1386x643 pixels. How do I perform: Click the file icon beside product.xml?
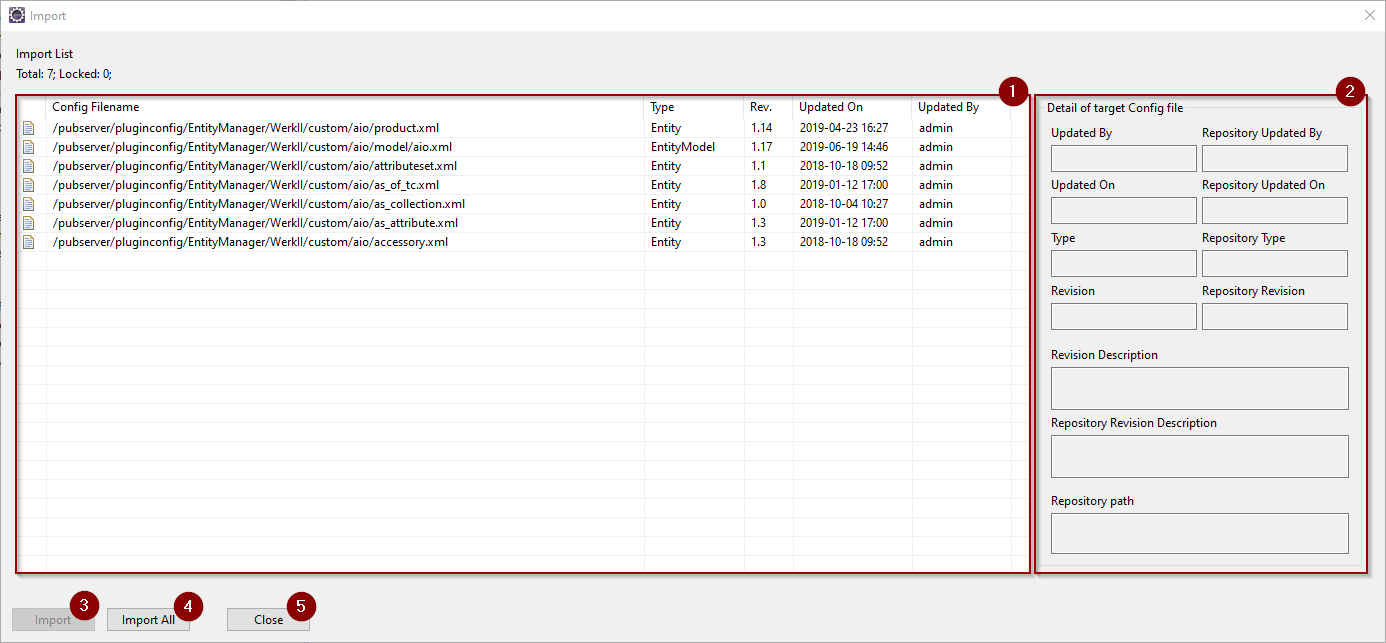[x=29, y=128]
